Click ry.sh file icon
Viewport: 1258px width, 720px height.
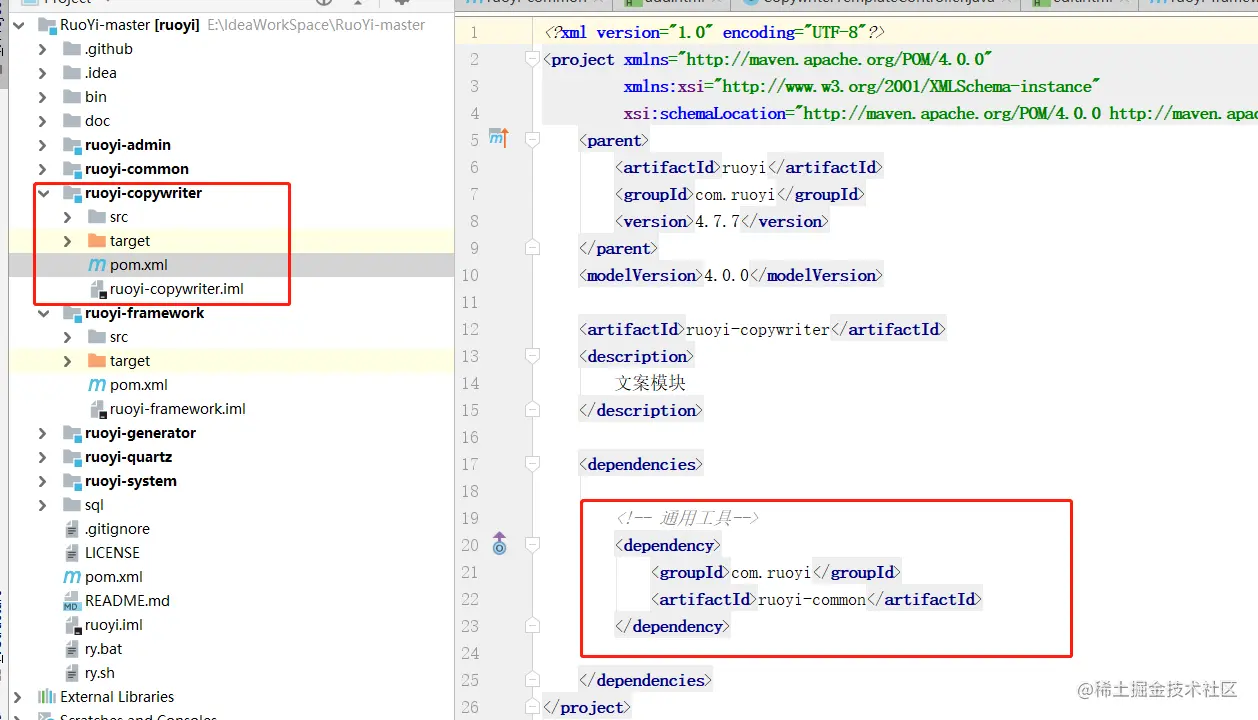click(x=72, y=673)
